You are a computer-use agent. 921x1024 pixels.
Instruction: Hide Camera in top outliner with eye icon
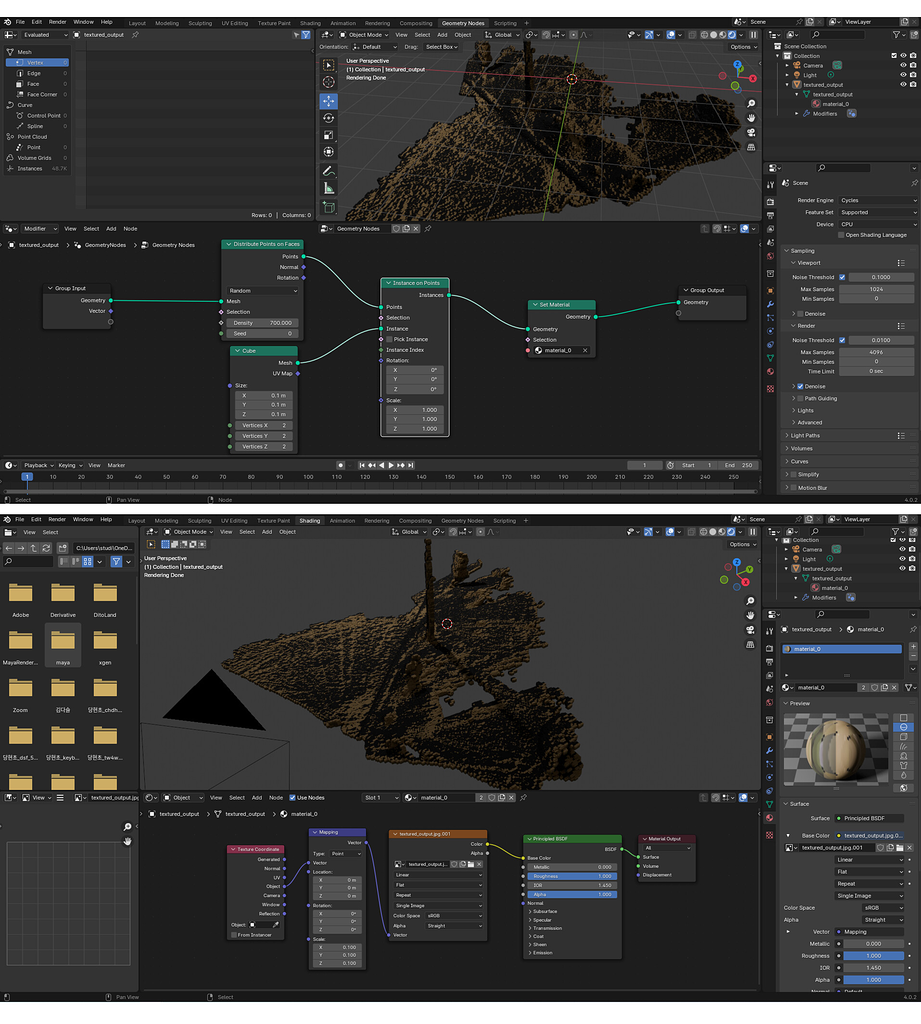click(903, 65)
